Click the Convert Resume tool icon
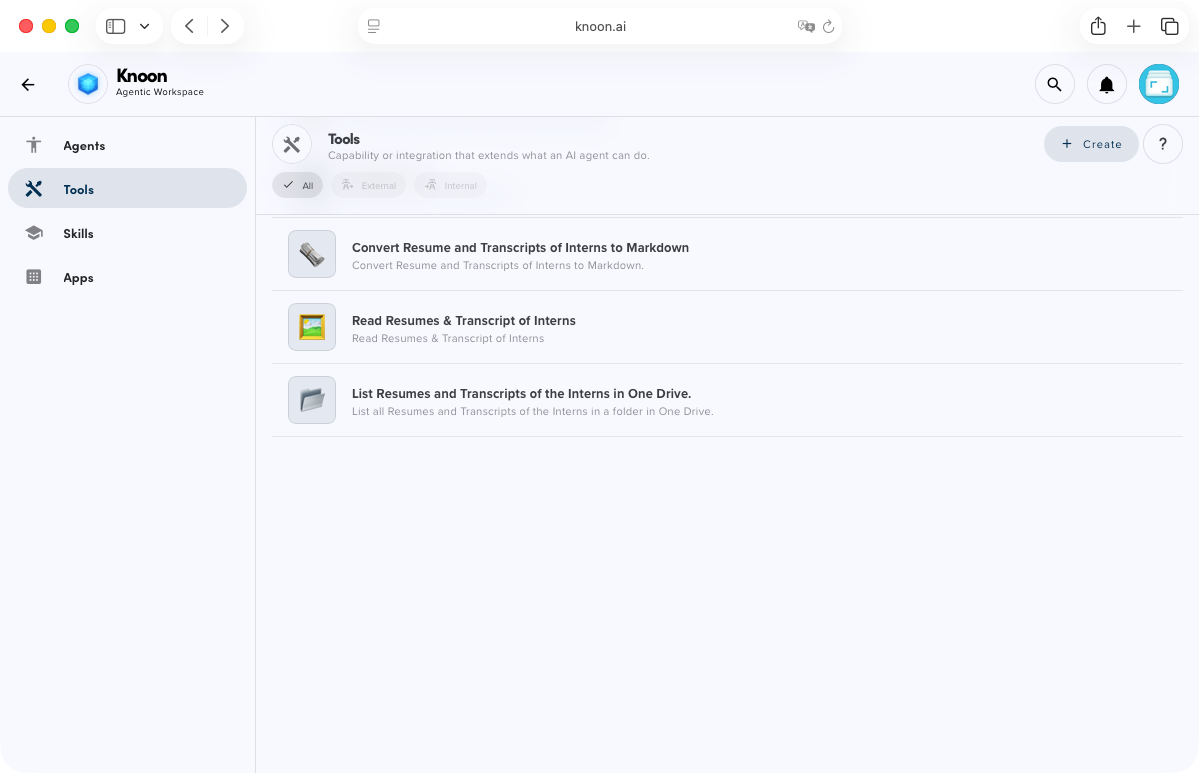The height and width of the screenshot is (773, 1199). coord(312,254)
